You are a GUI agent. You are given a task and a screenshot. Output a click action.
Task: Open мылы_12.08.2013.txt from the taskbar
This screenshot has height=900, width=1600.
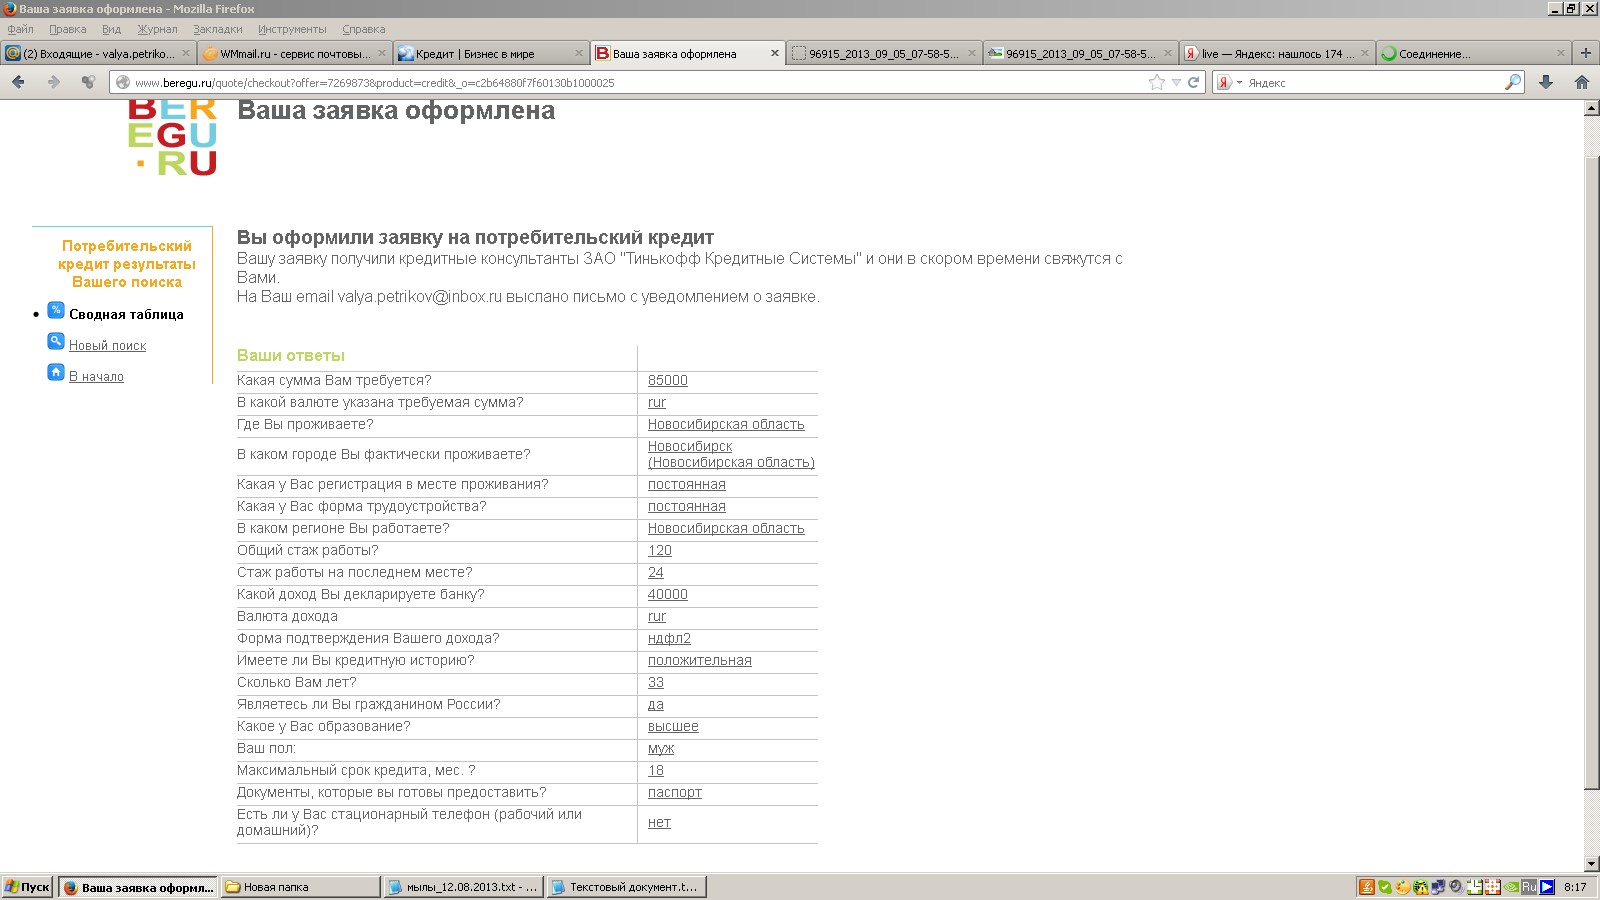pyautogui.click(x=464, y=887)
